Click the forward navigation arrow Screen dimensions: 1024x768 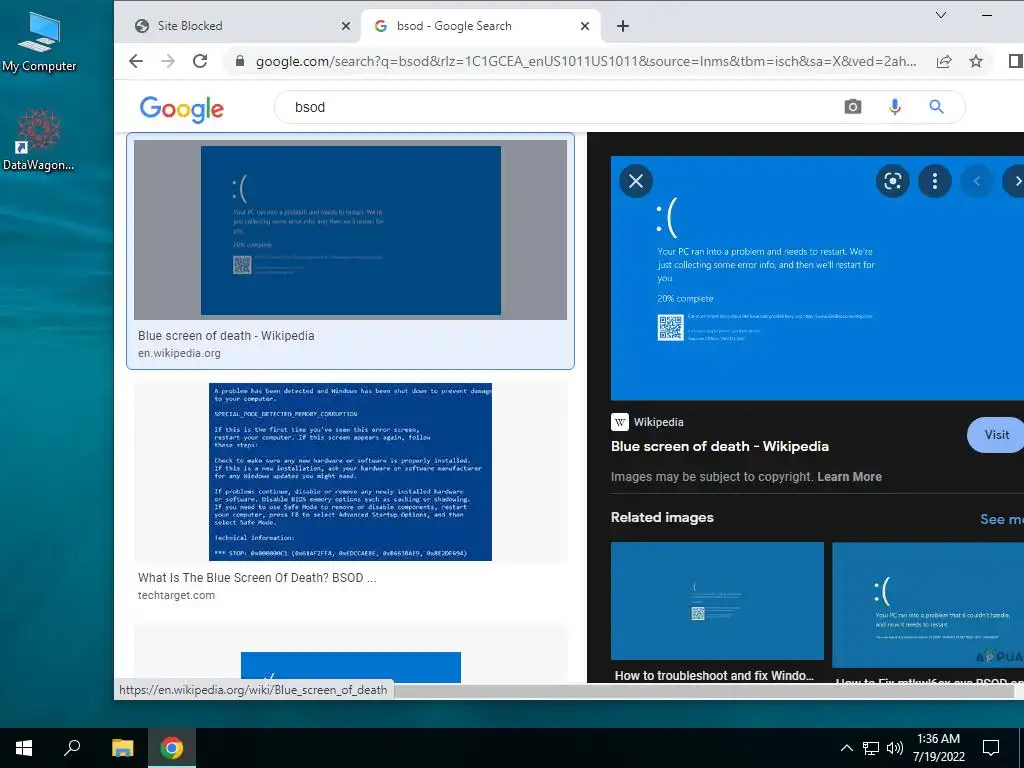point(168,61)
